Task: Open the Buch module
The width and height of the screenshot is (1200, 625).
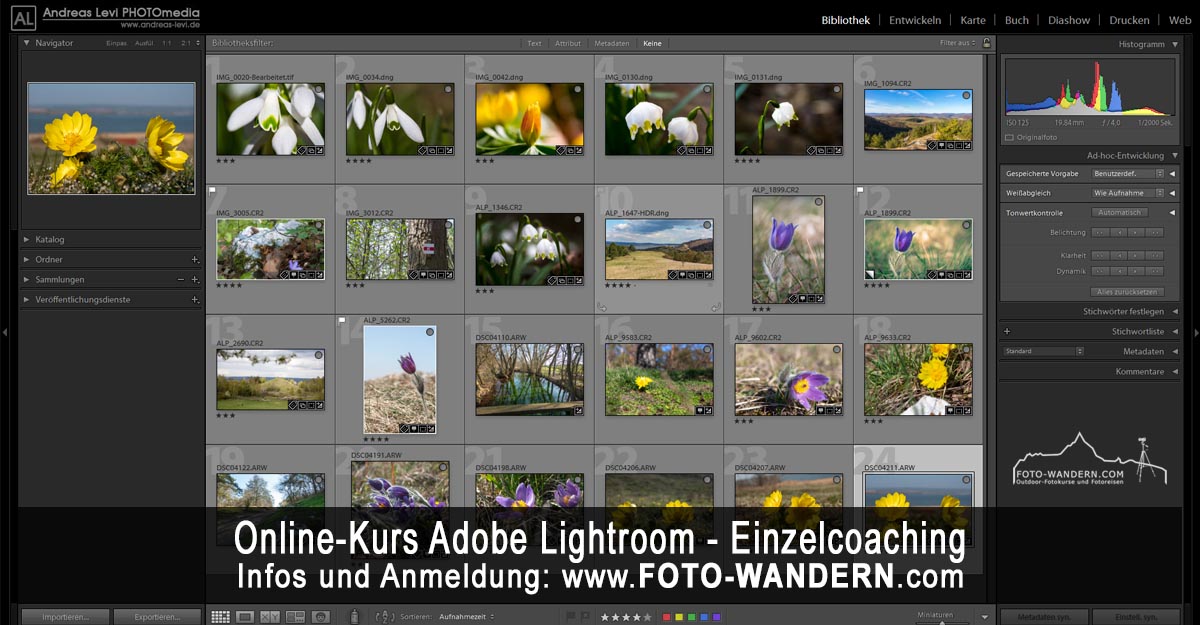Action: [x=1017, y=20]
